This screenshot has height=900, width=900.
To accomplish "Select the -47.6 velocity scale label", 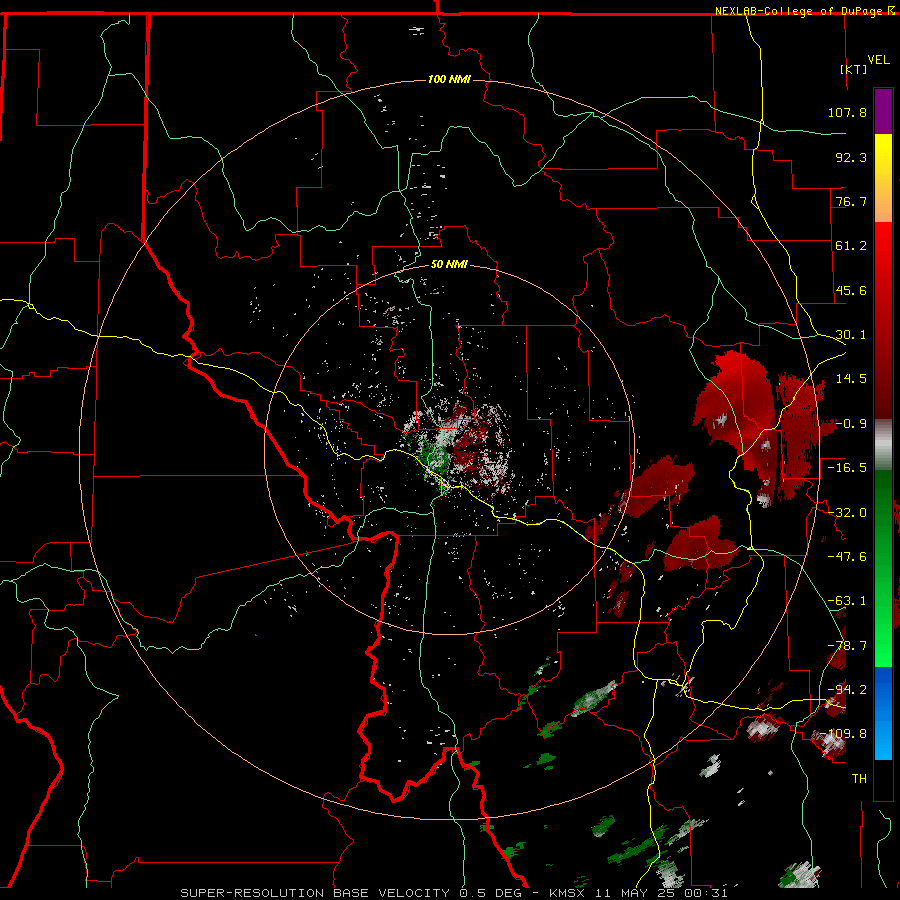I will click(x=847, y=557).
